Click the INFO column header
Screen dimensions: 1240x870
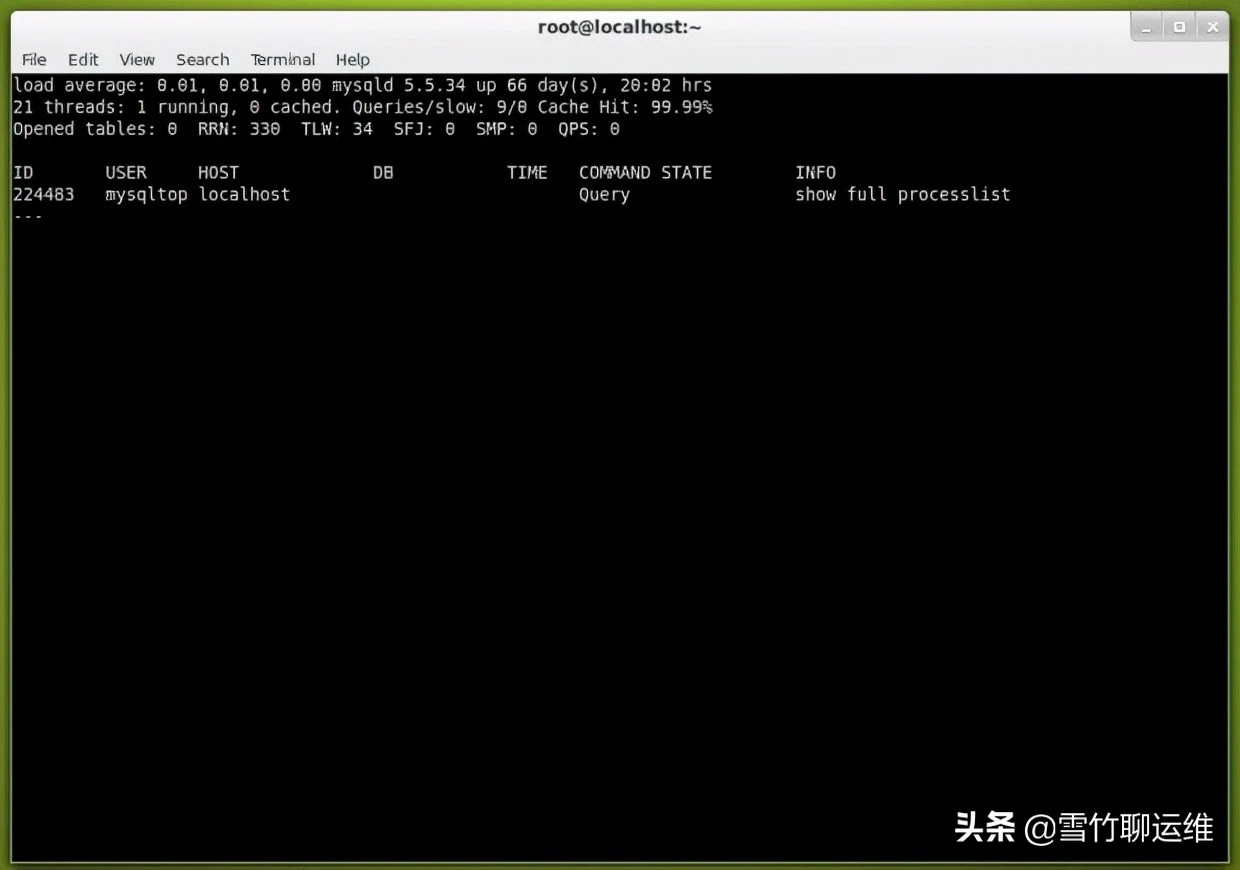pos(815,172)
